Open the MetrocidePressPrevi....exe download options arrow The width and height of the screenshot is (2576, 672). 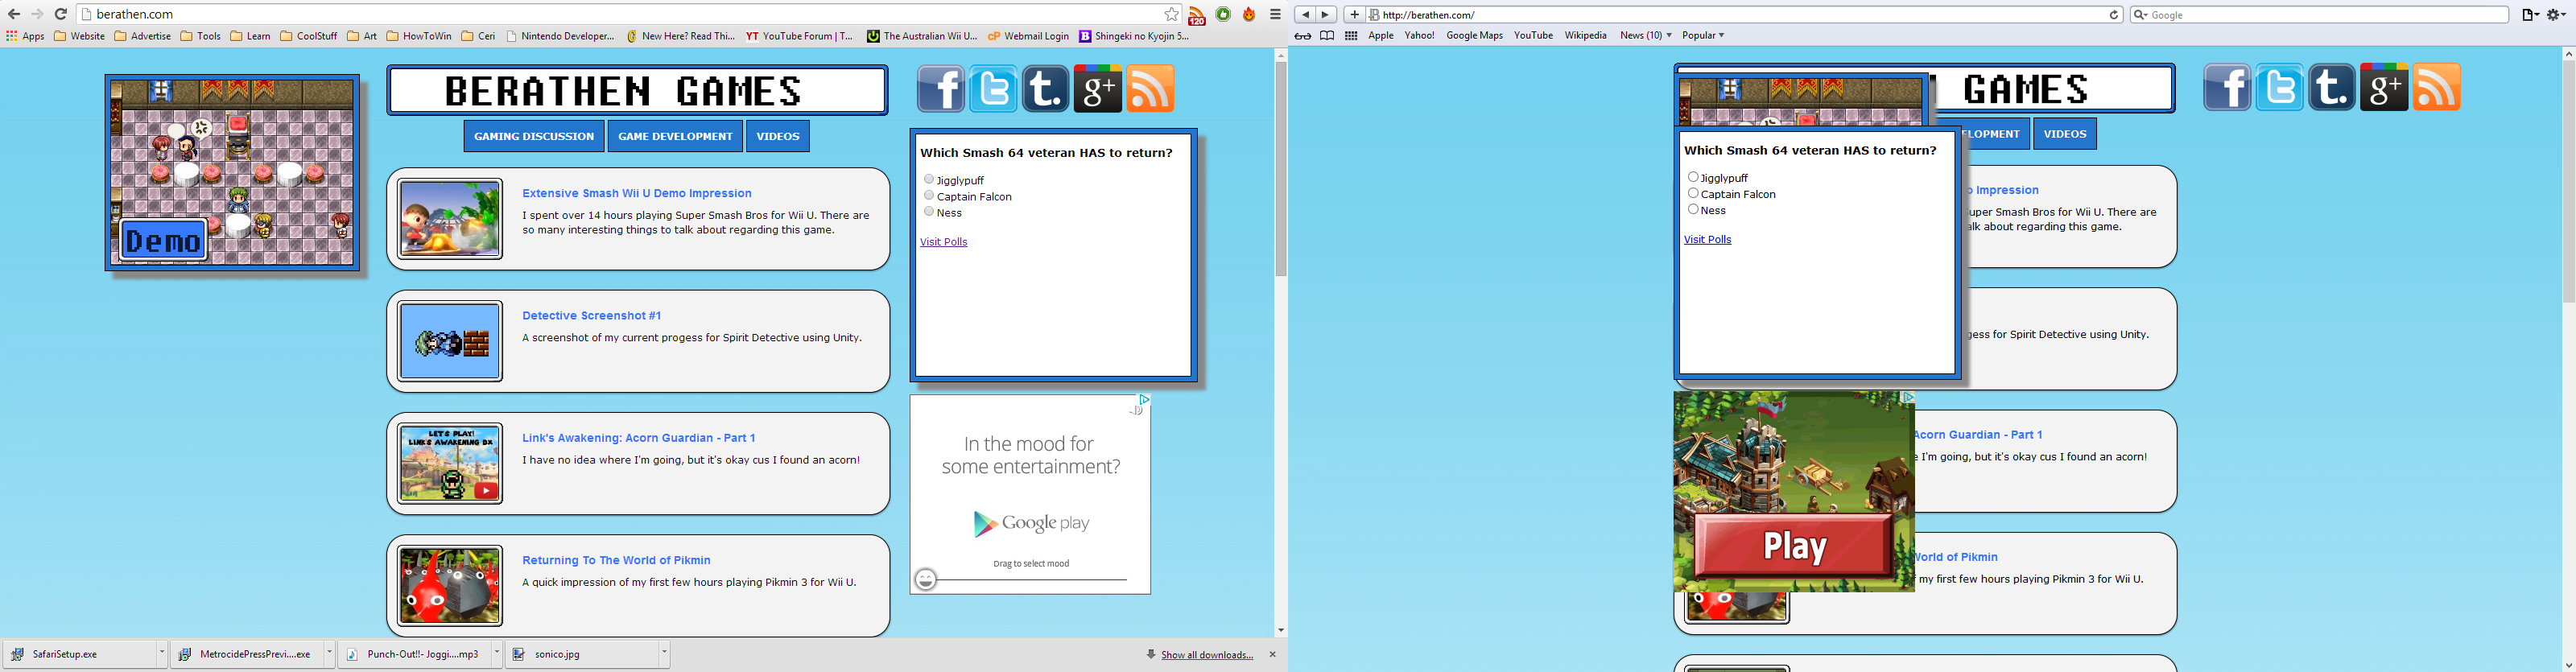[x=329, y=654]
